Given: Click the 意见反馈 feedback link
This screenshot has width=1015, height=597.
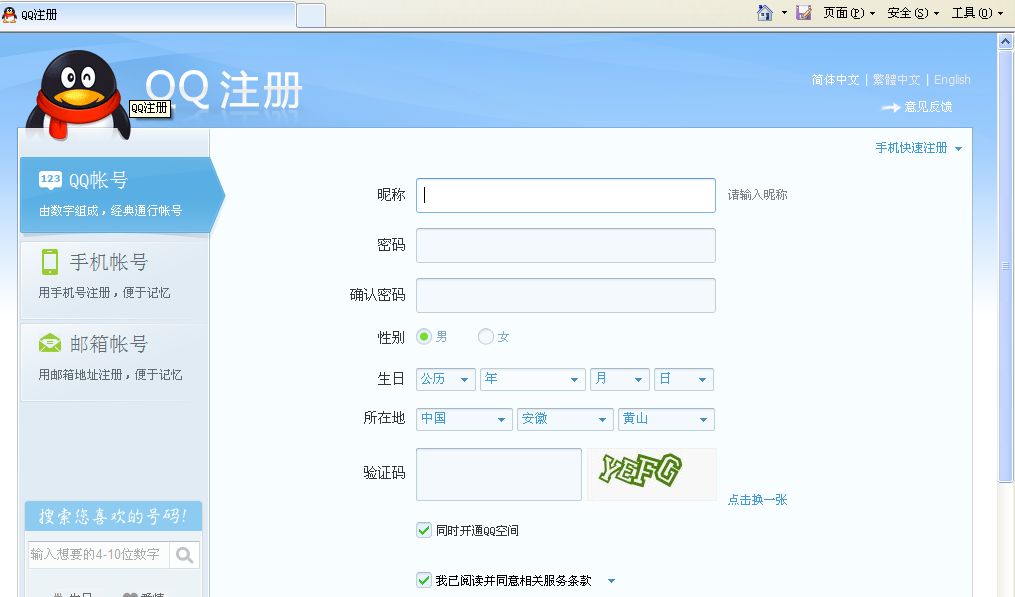Looking at the screenshot, I should point(928,107).
